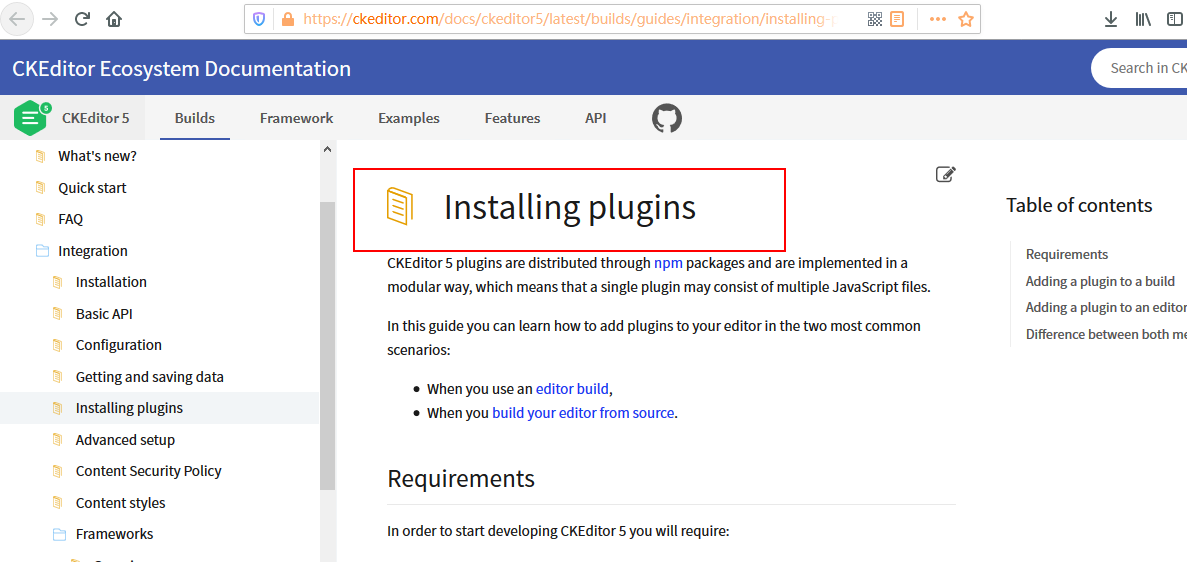Follow the build your editor from source link
Viewport: 1187px width, 562px height.
[x=583, y=414]
